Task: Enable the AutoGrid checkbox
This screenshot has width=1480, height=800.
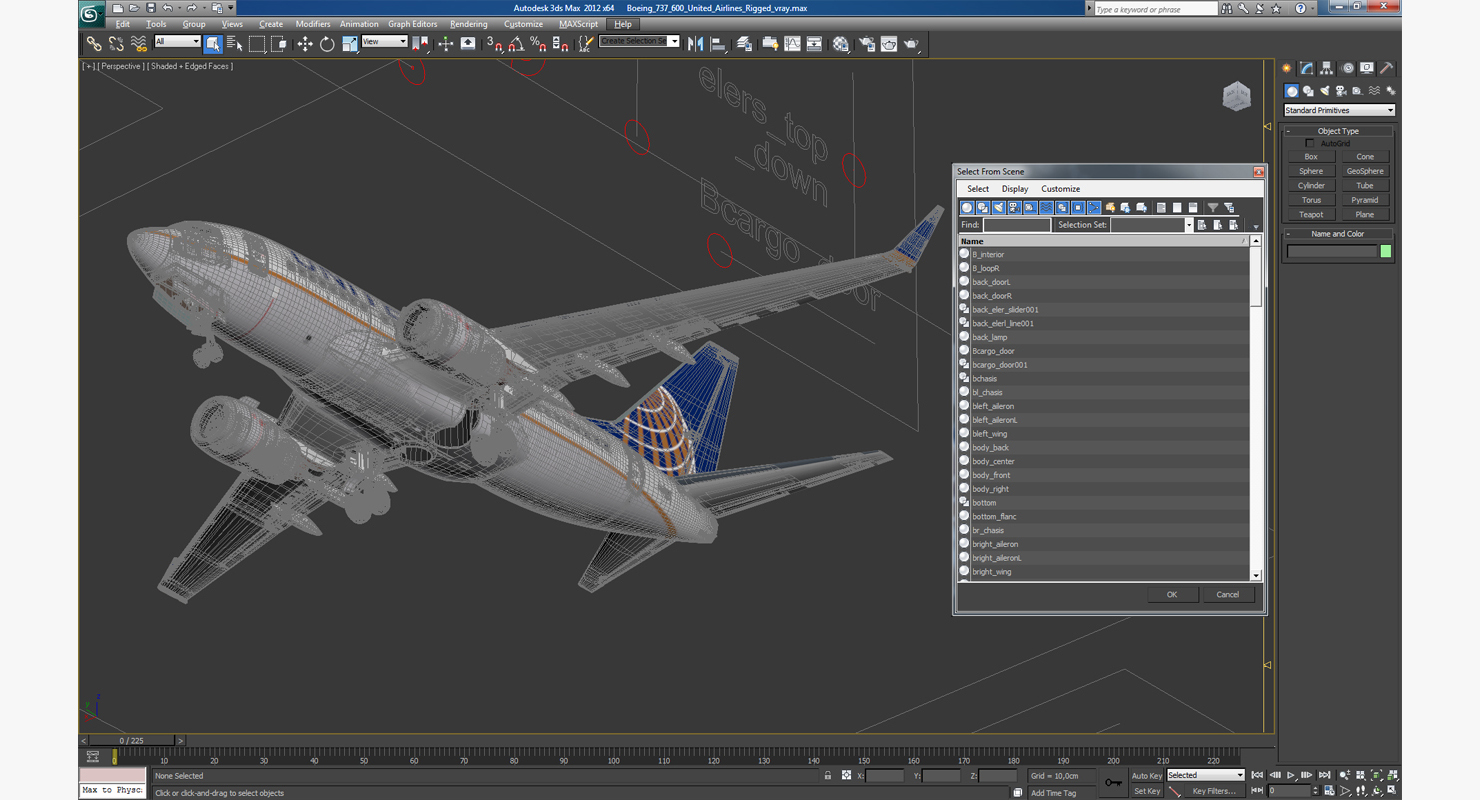Action: tap(1310, 143)
